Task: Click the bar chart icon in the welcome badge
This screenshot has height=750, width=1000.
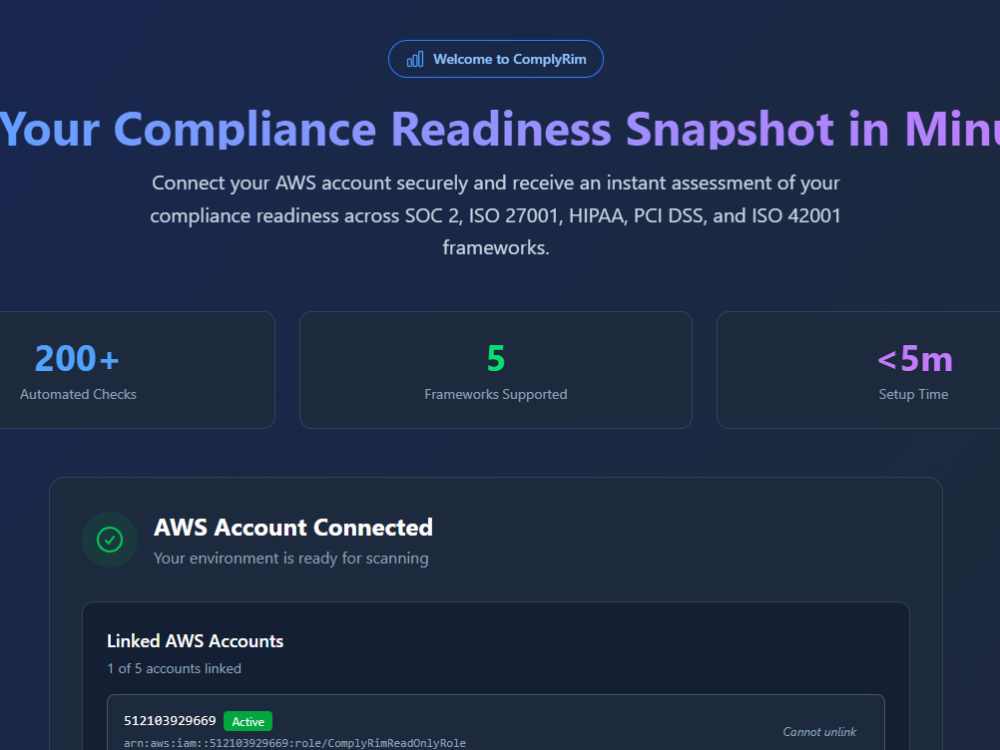Action: pyautogui.click(x=415, y=59)
